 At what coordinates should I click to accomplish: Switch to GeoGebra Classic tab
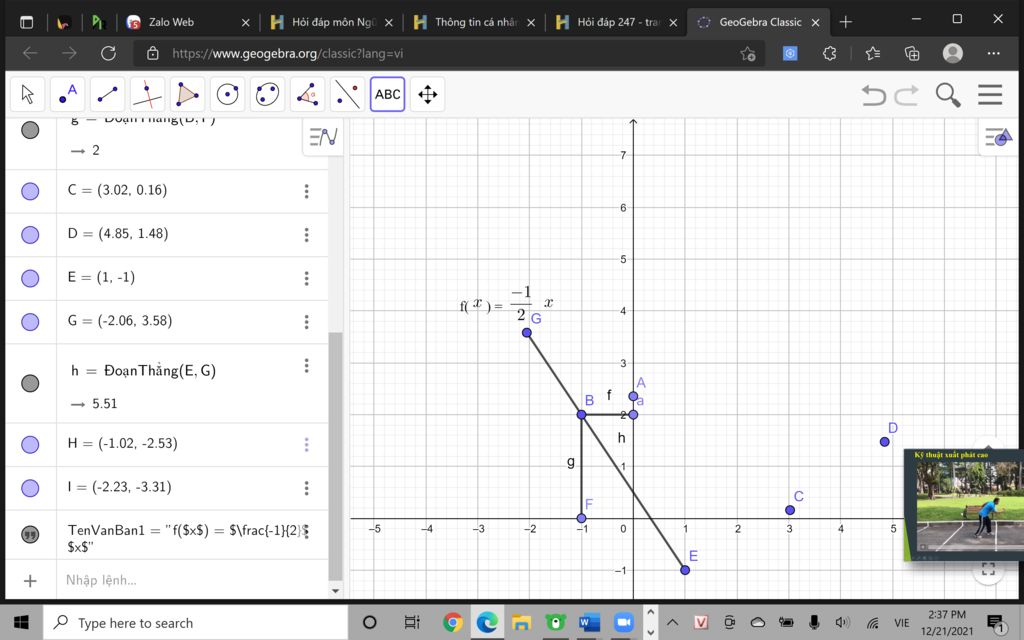pos(759,22)
